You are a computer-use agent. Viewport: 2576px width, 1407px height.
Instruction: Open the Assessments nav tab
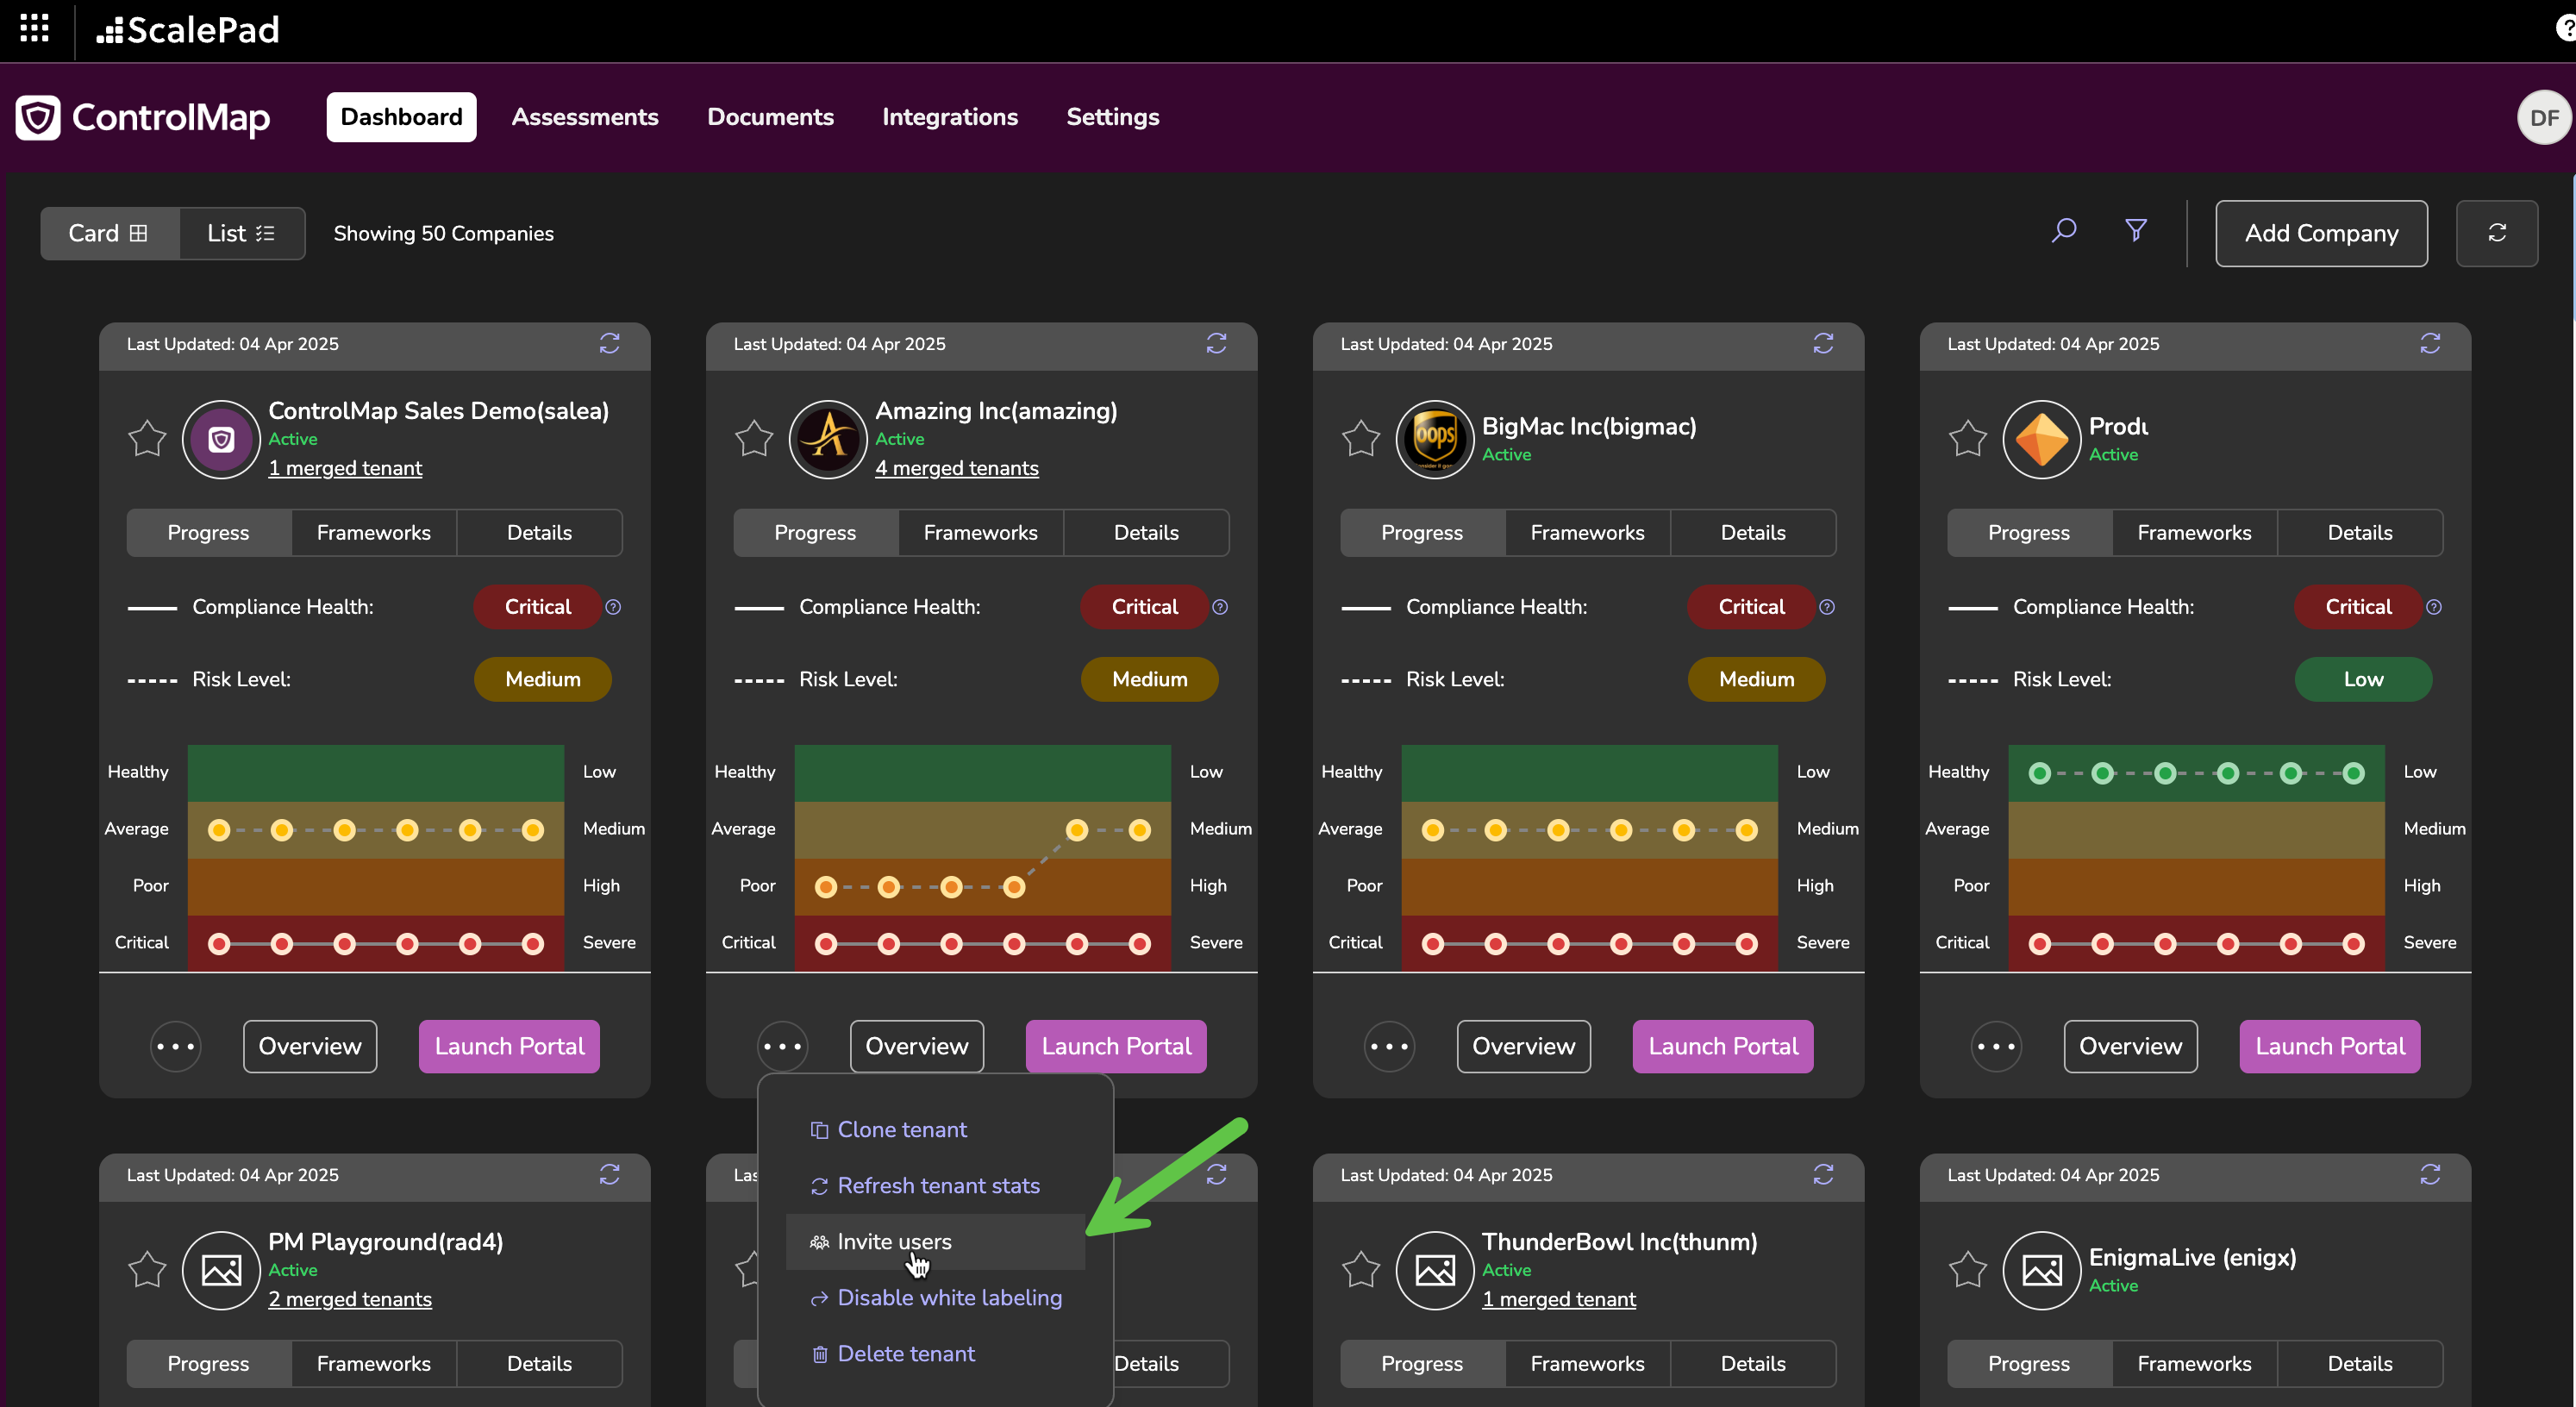click(x=585, y=117)
